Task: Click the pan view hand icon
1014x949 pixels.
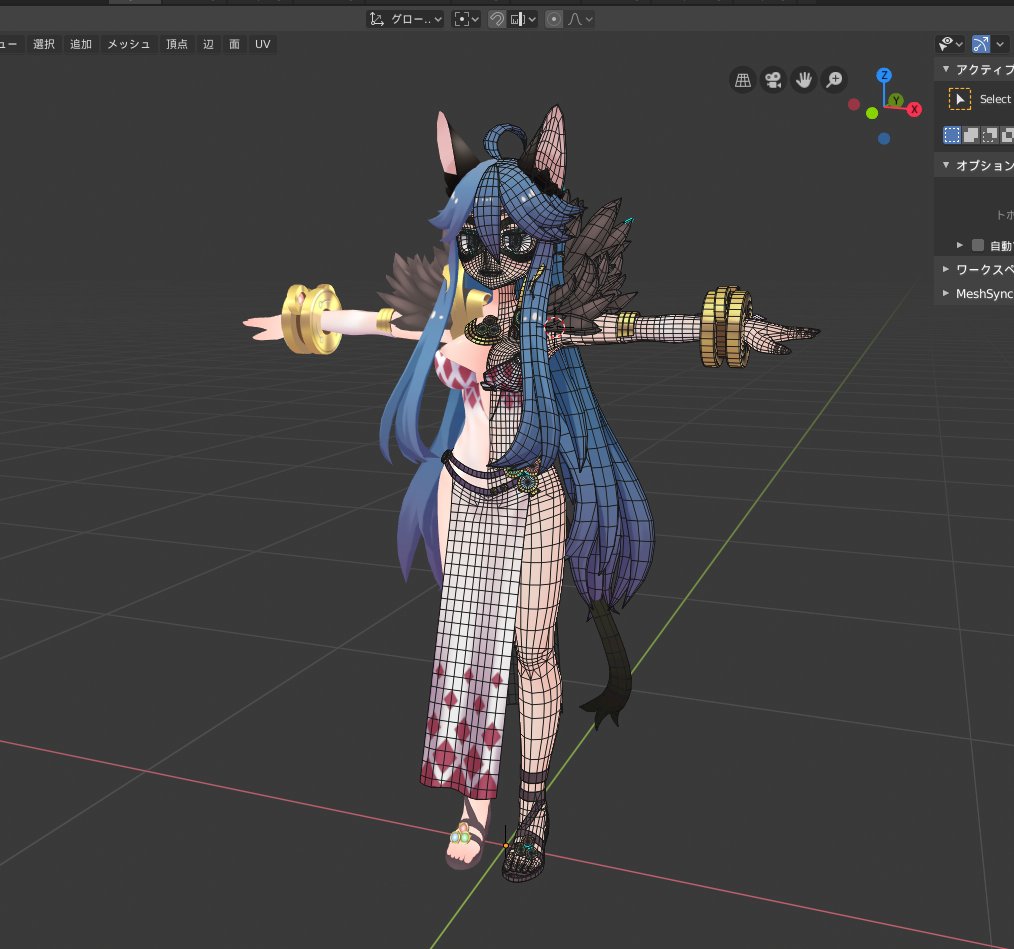Action: 804,80
